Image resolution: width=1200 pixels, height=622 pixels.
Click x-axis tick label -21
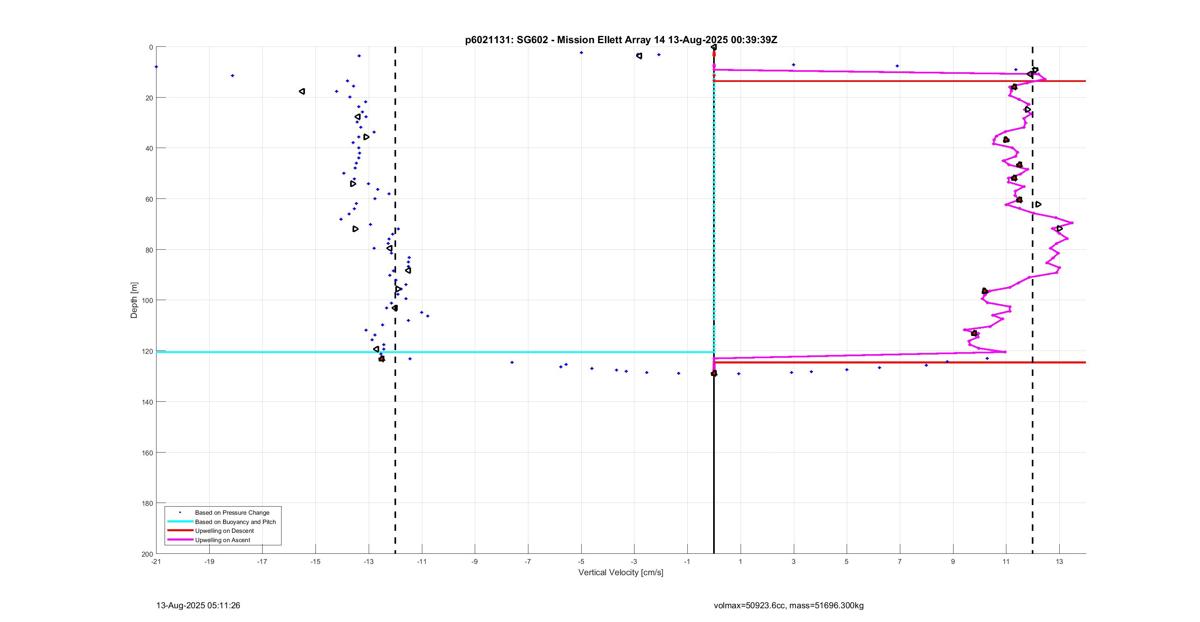pos(156,562)
